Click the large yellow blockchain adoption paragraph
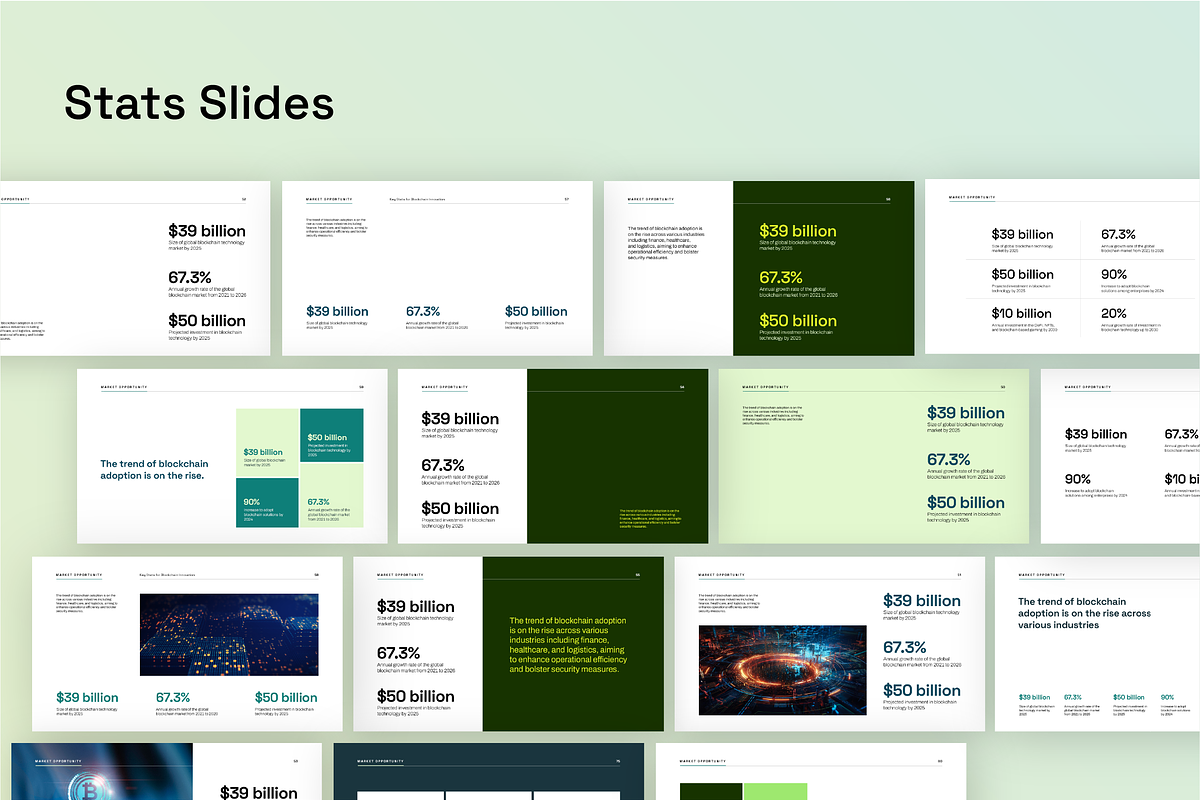The width and height of the screenshot is (1200, 800). pos(568,644)
